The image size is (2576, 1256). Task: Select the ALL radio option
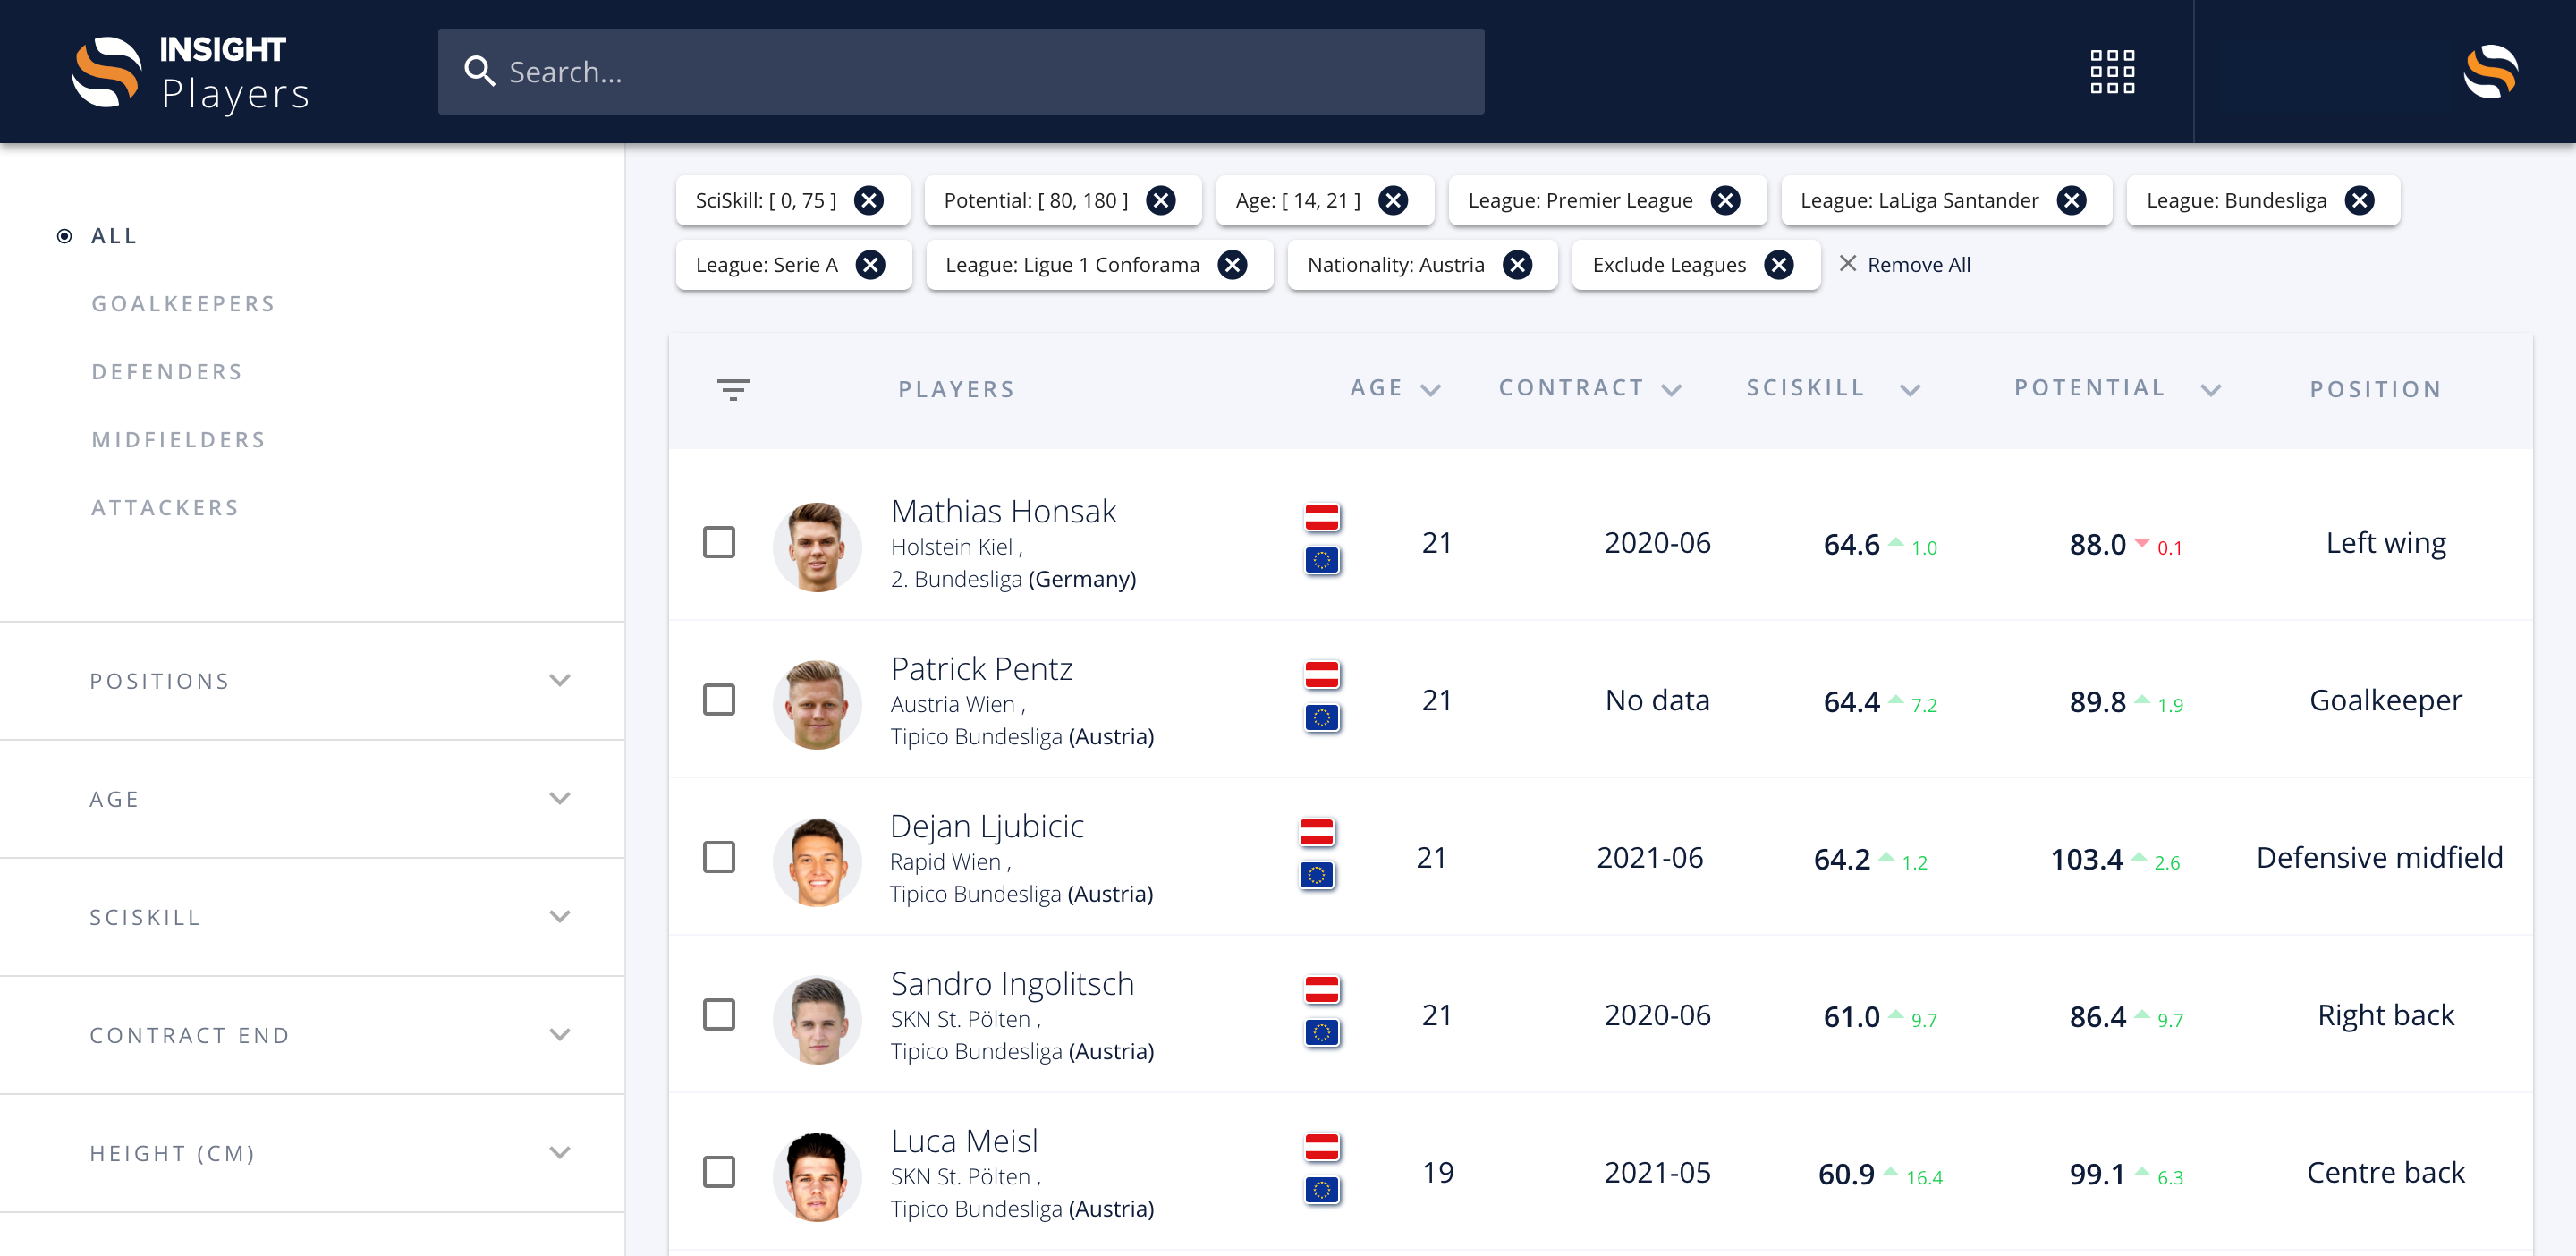[x=65, y=236]
